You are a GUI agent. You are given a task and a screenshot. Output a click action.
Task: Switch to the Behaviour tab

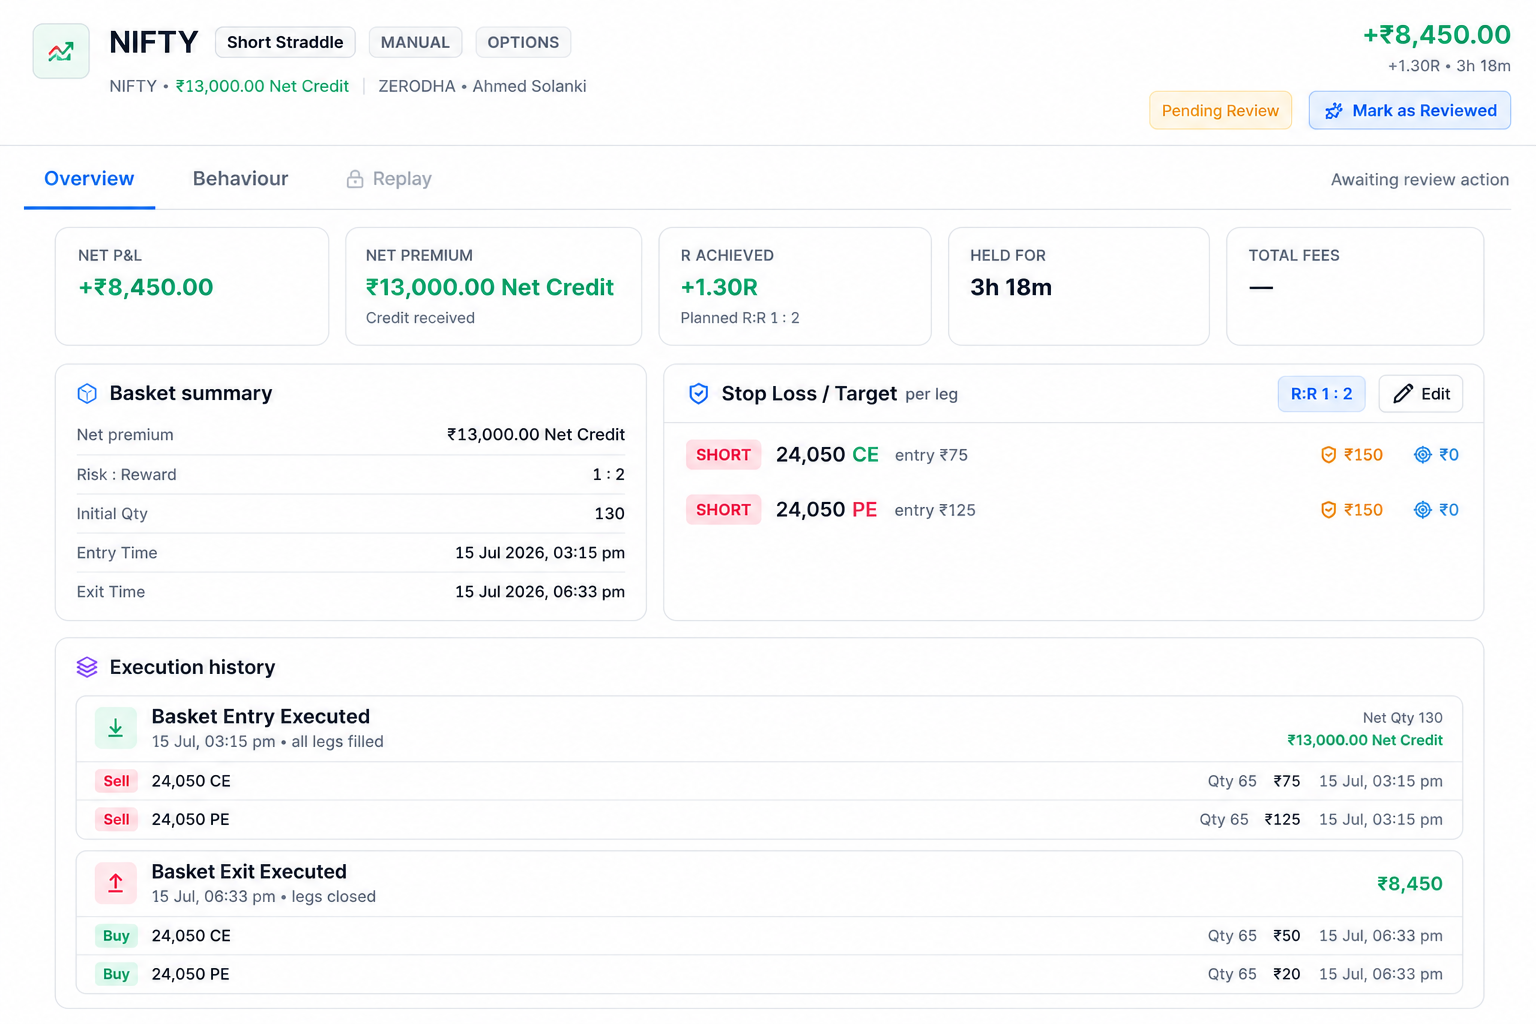click(240, 179)
